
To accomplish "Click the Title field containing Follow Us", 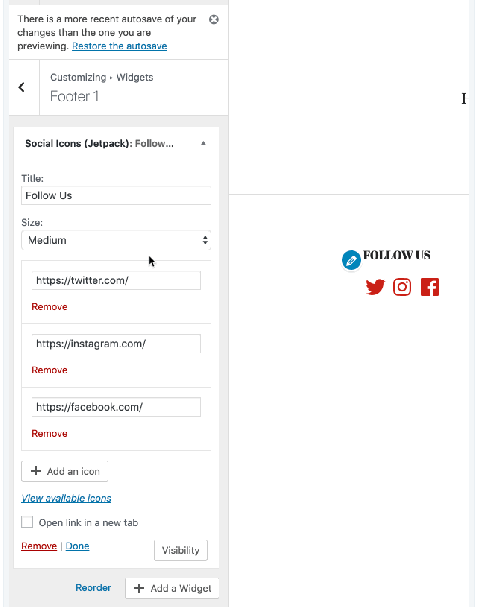I will 116,195.
